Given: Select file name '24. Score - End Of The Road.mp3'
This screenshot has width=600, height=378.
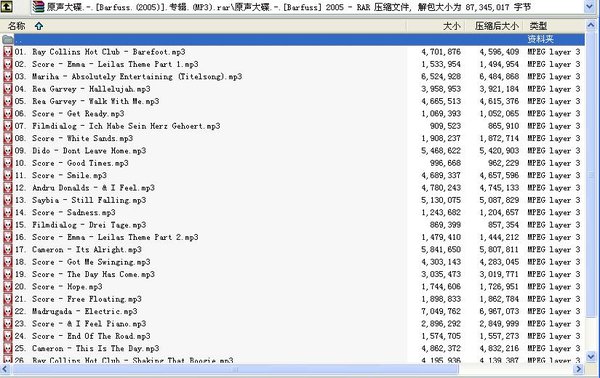Looking at the screenshot, I should (82, 336).
